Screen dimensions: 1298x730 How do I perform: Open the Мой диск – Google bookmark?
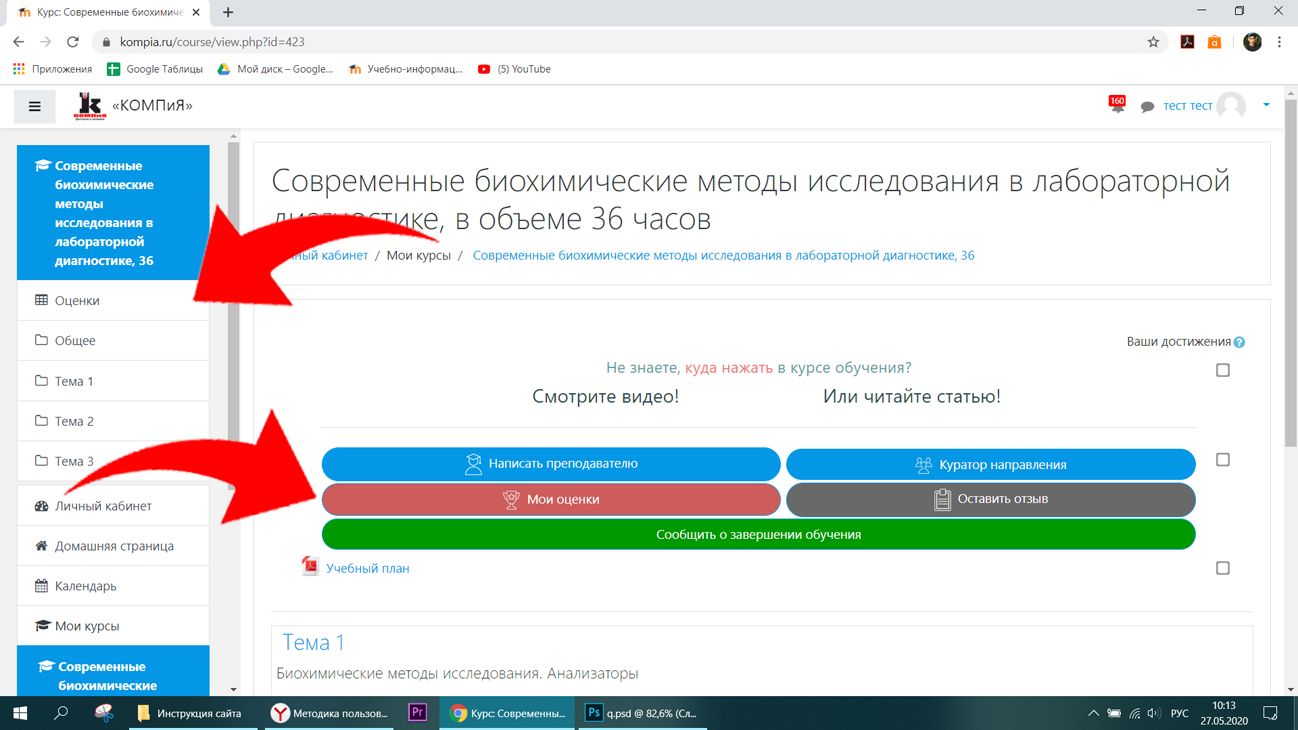(x=275, y=69)
